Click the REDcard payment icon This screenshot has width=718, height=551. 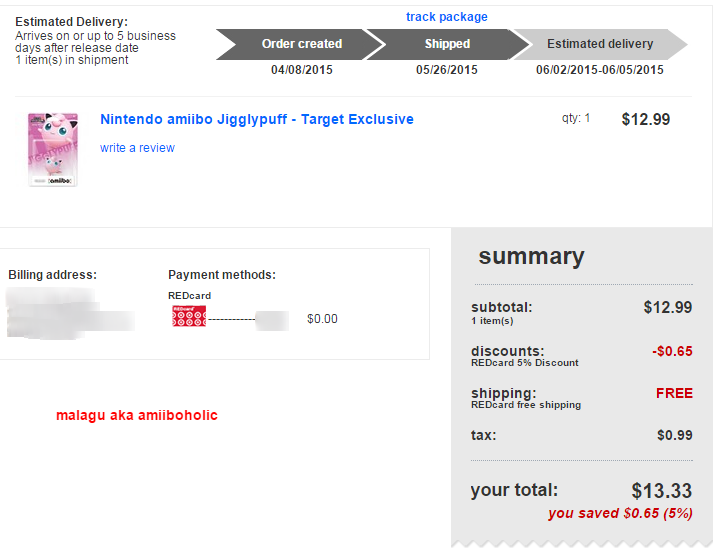tap(189, 319)
